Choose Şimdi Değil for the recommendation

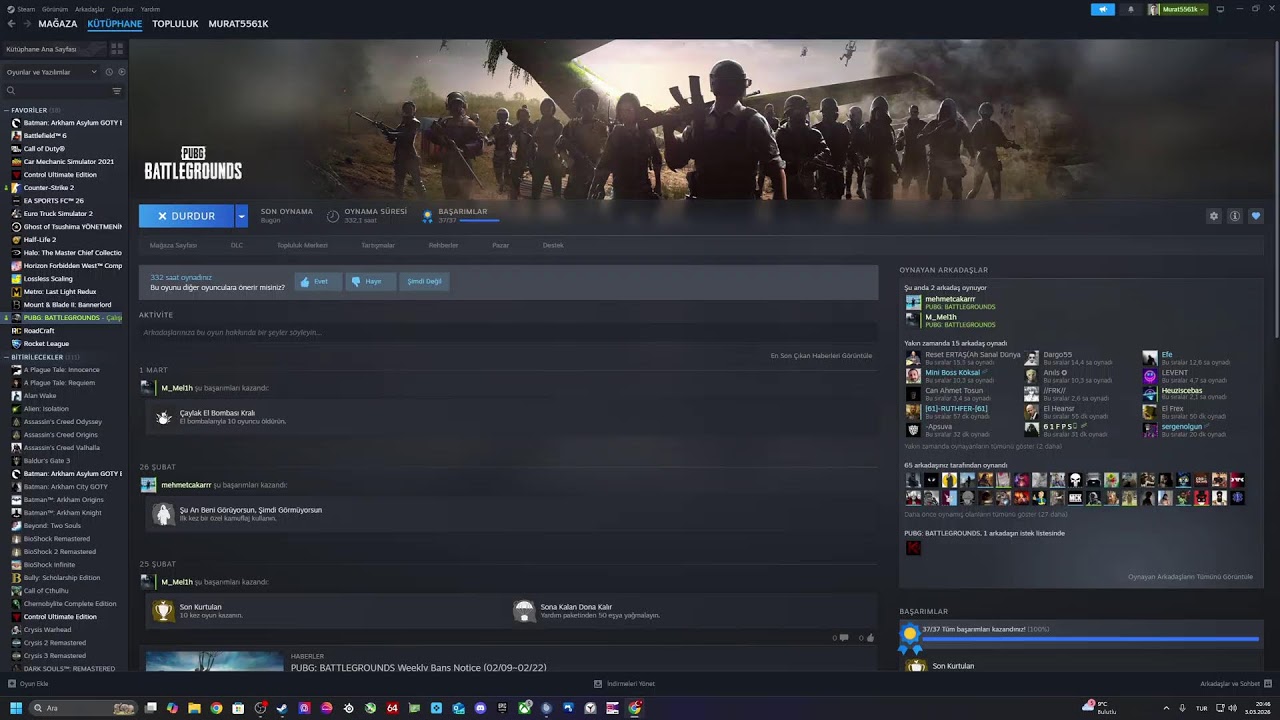[x=424, y=282]
